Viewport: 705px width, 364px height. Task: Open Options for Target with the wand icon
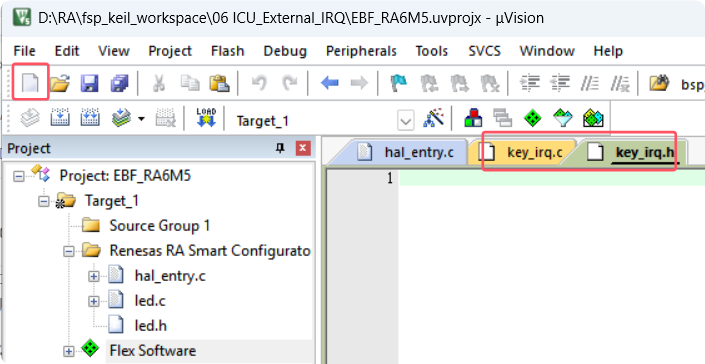(434, 118)
